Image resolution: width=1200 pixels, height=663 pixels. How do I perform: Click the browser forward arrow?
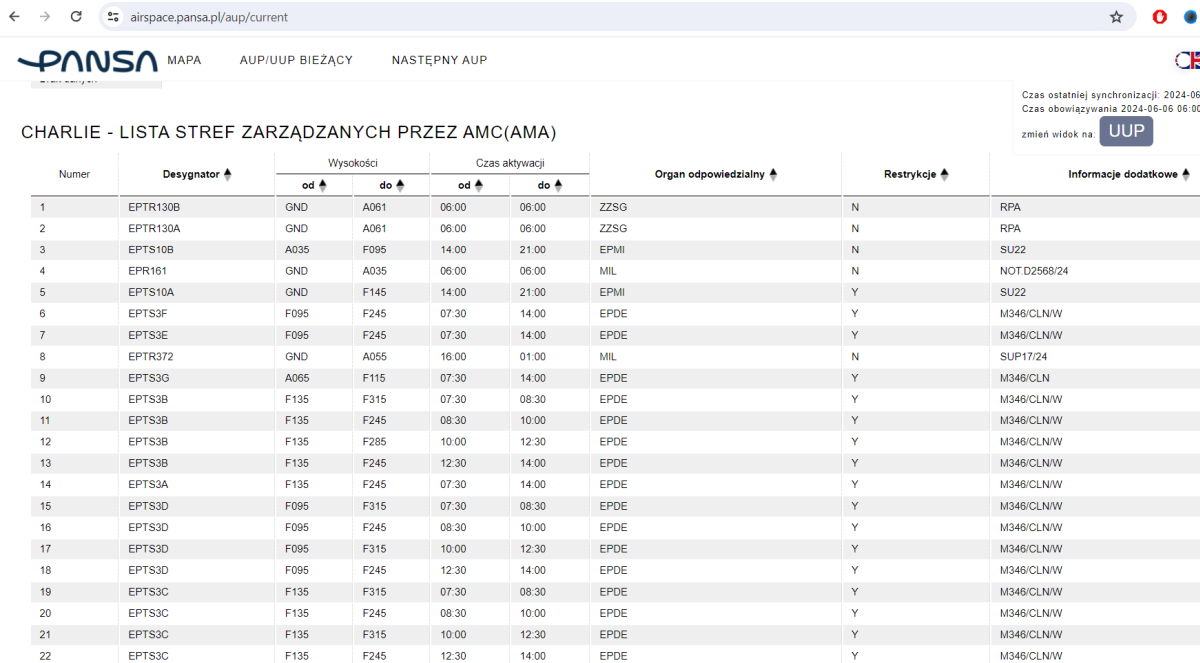(45, 17)
